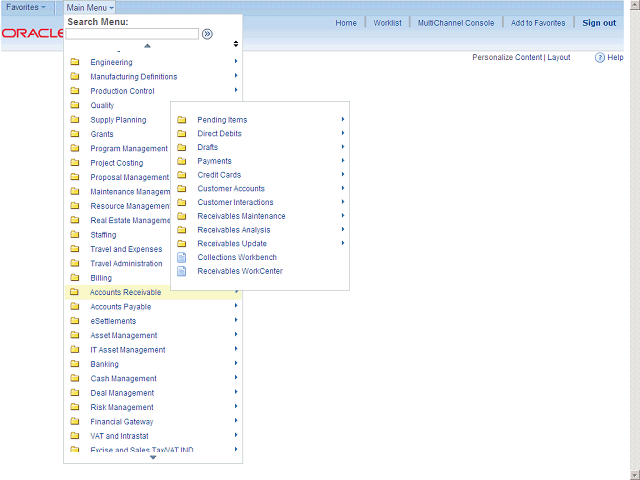
Task: Click the Sign out link
Action: tap(599, 23)
